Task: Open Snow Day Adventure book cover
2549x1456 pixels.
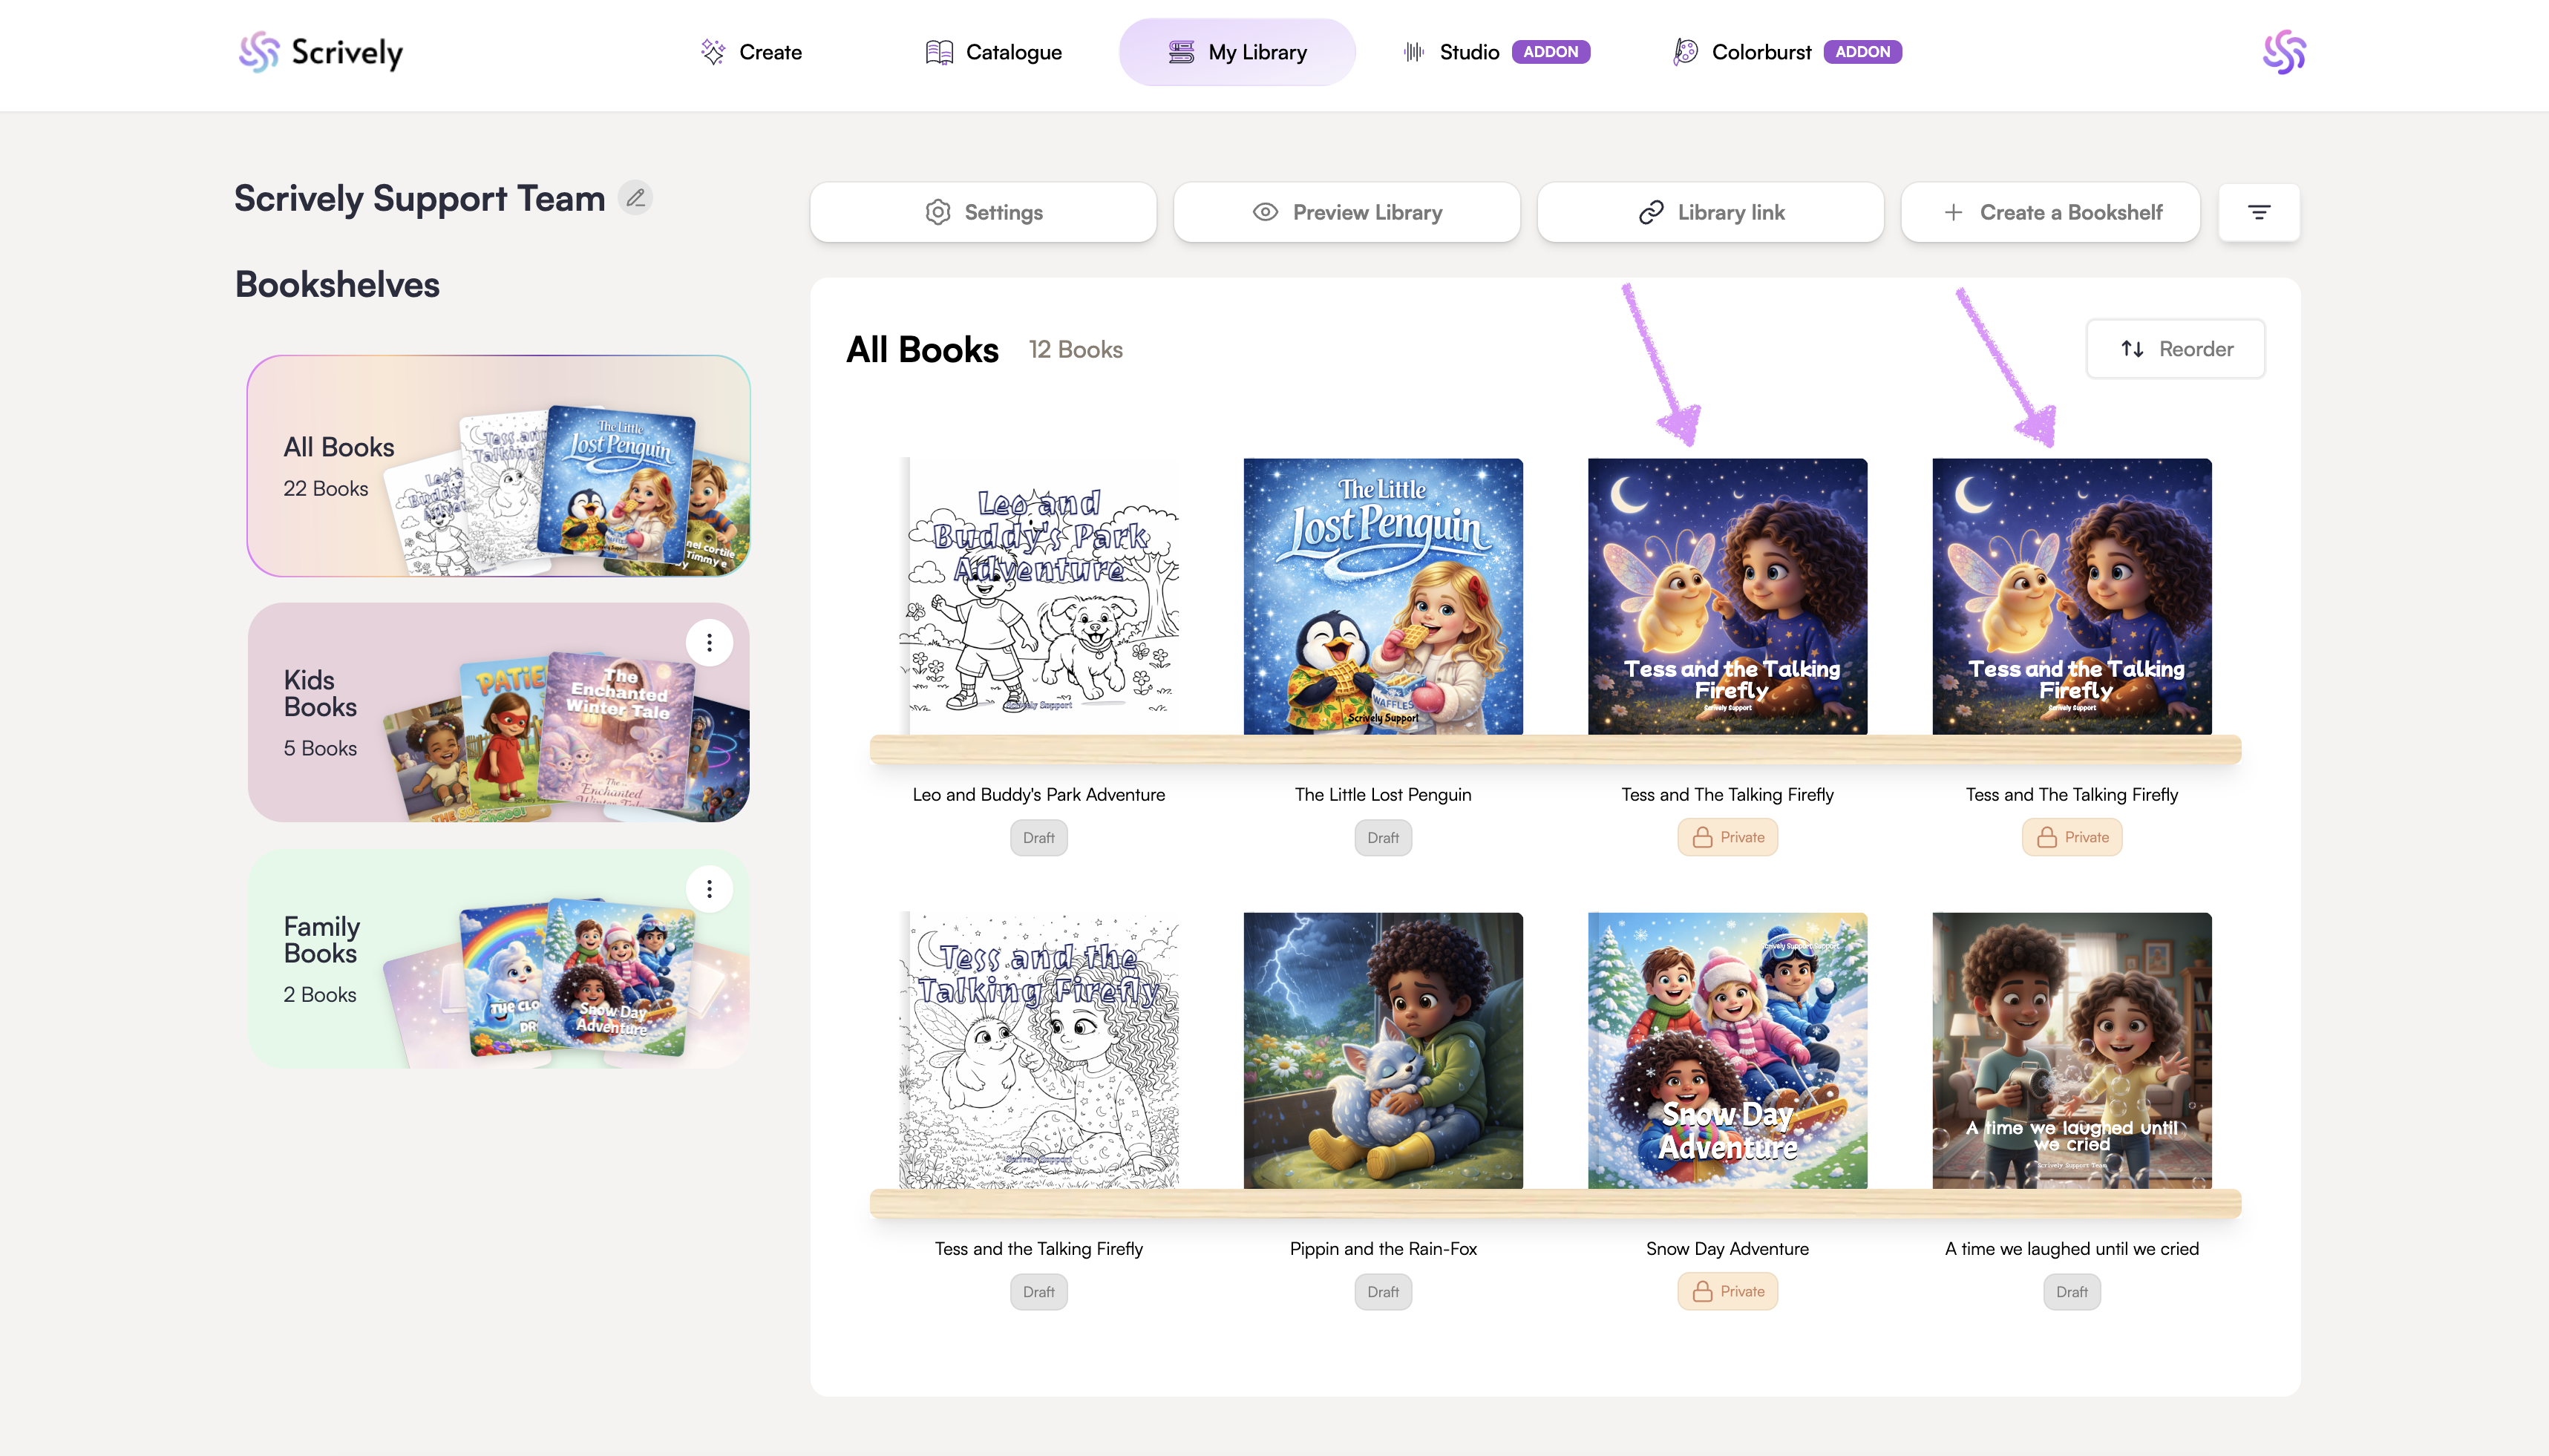Action: (x=1727, y=1050)
